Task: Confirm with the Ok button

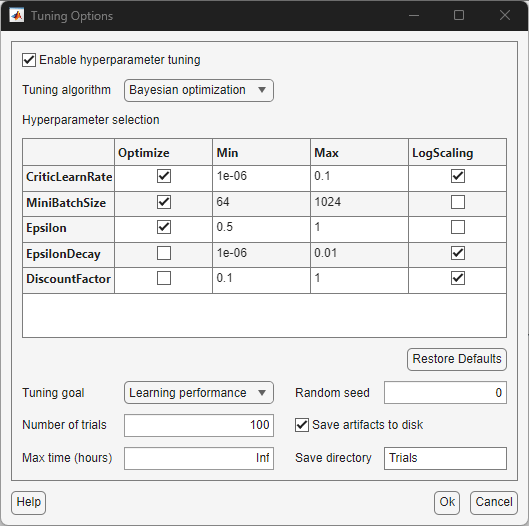Action: click(447, 503)
